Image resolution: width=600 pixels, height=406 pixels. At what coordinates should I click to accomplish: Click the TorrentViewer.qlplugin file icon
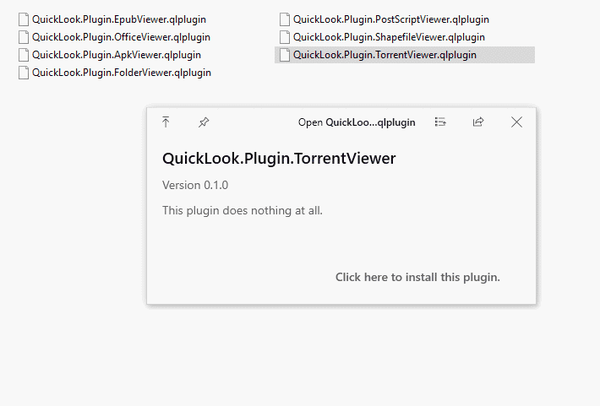(285, 55)
